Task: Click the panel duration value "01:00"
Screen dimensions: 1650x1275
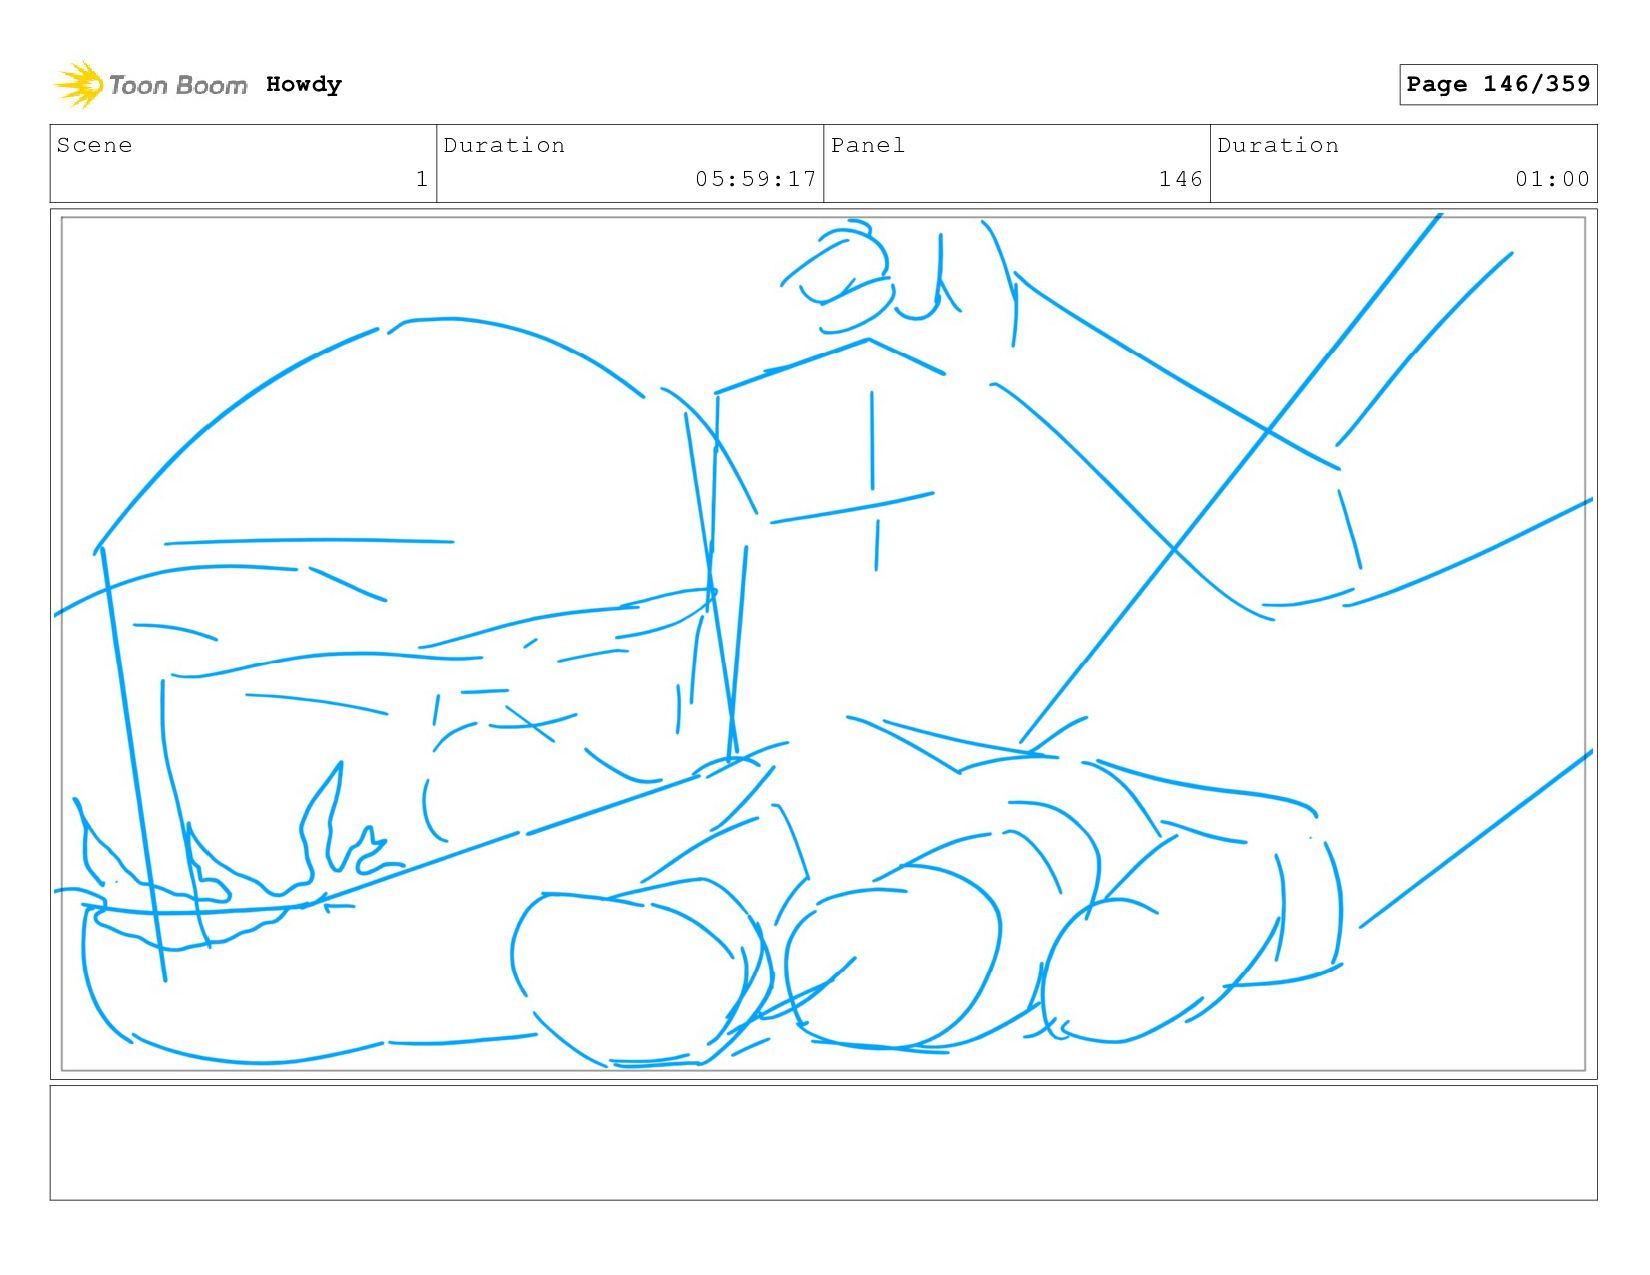Action: point(1552,179)
